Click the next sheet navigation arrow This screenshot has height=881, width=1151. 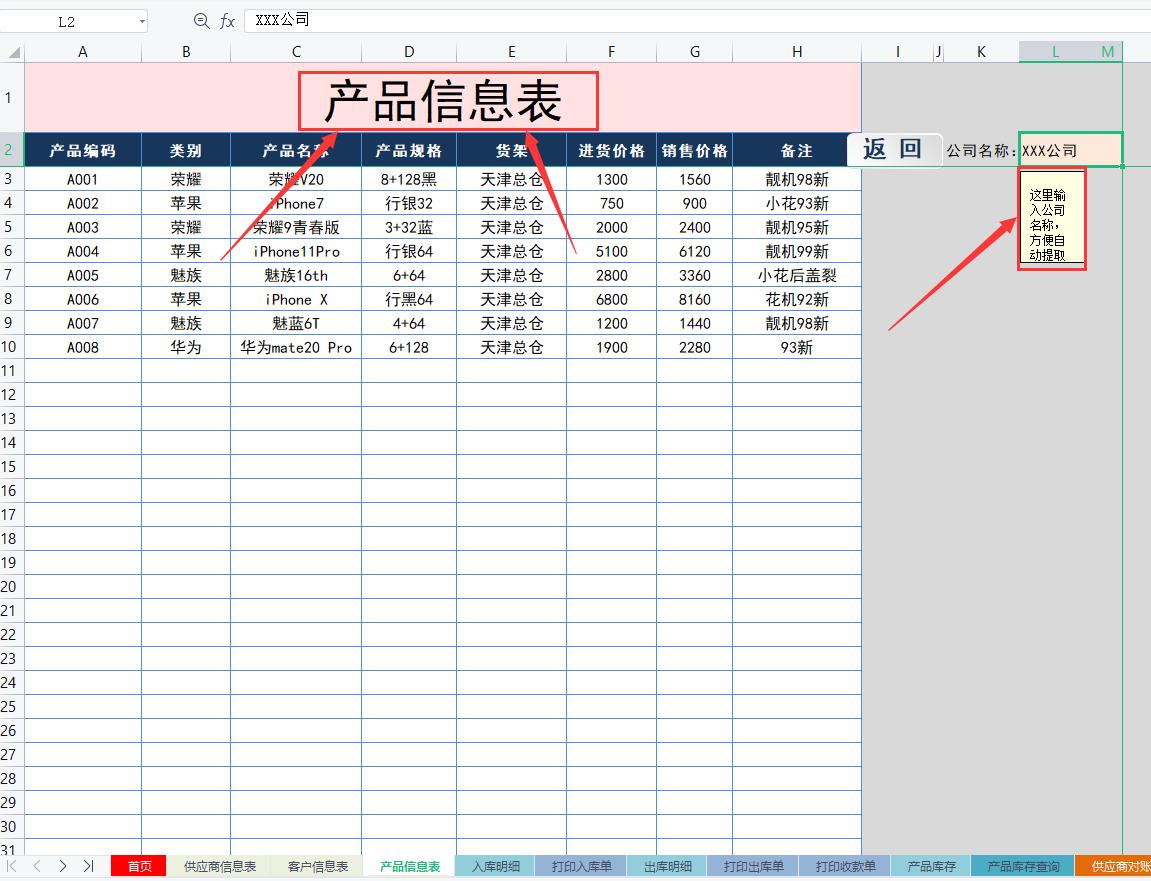pyautogui.click(x=62, y=866)
